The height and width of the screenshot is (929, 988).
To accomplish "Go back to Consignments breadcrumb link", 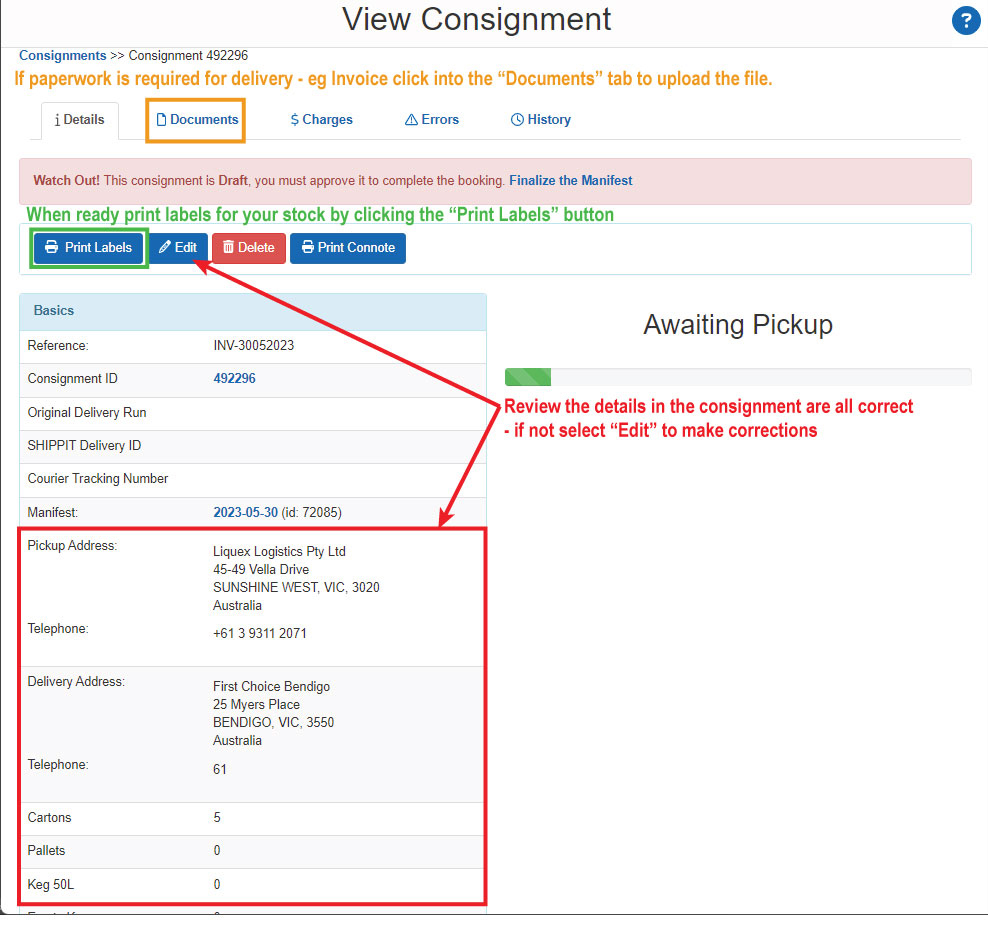I will click(62, 55).
